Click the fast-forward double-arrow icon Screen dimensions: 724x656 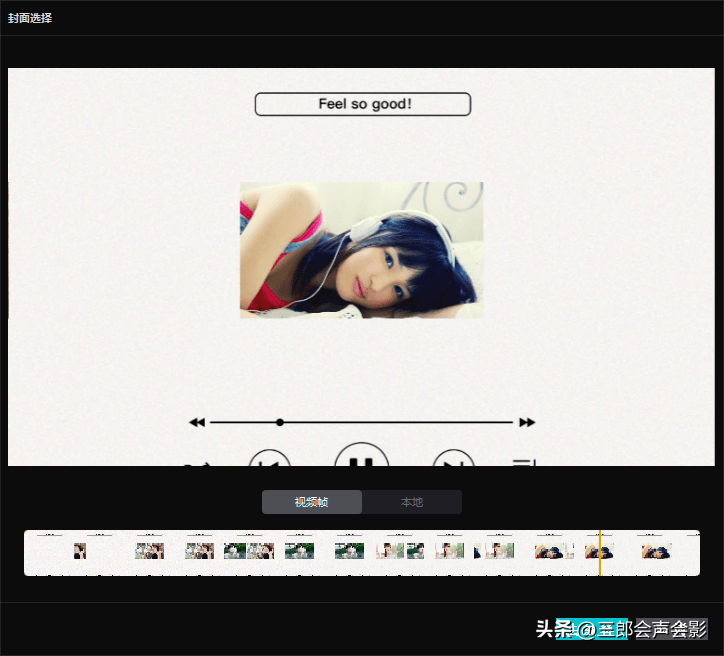pyautogui.click(x=527, y=423)
